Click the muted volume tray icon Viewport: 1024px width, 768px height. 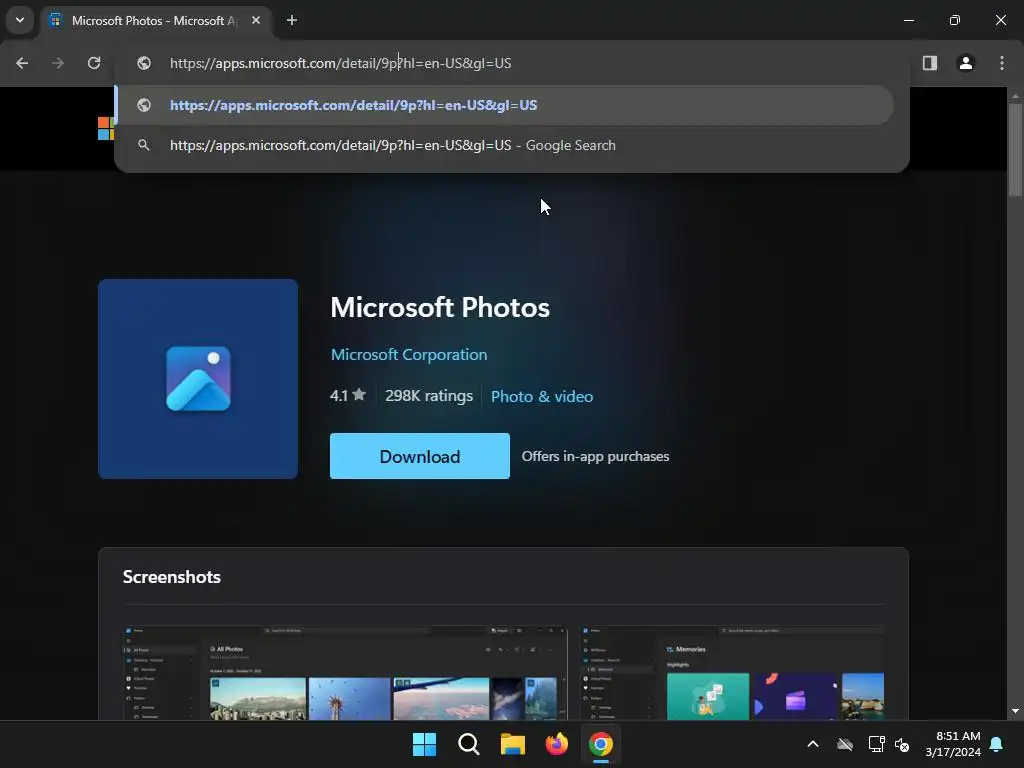[x=902, y=744]
